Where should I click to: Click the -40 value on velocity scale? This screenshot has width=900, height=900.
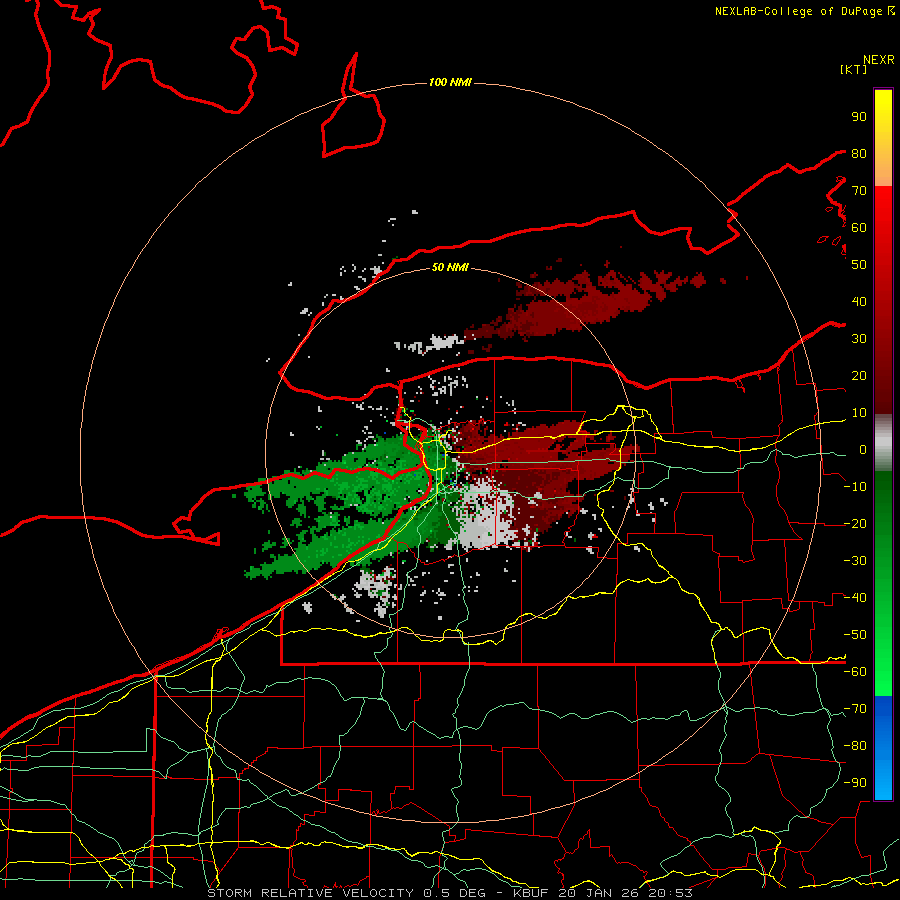855,598
